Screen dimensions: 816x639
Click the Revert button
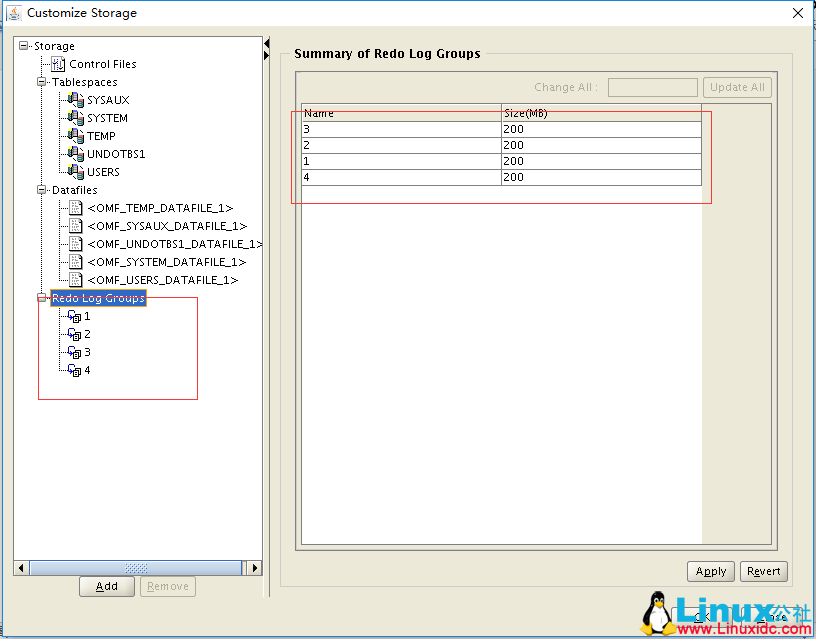(x=763, y=570)
